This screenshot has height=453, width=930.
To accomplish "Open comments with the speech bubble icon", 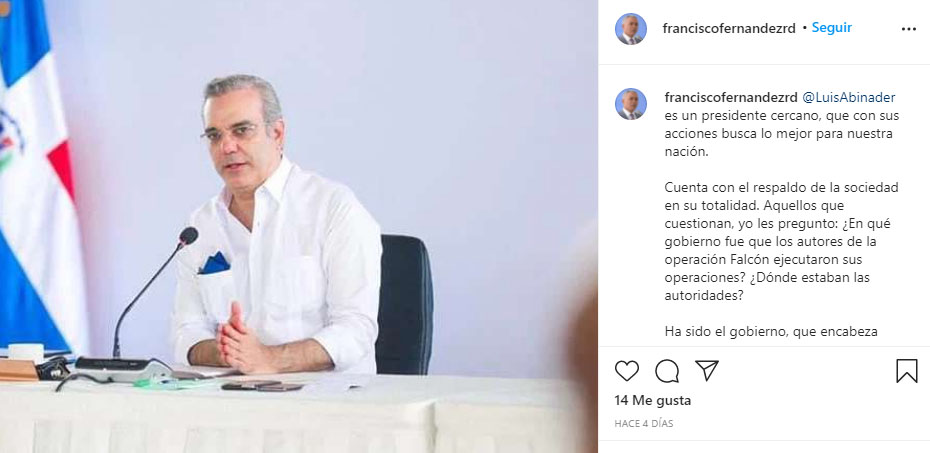I will 667,371.
